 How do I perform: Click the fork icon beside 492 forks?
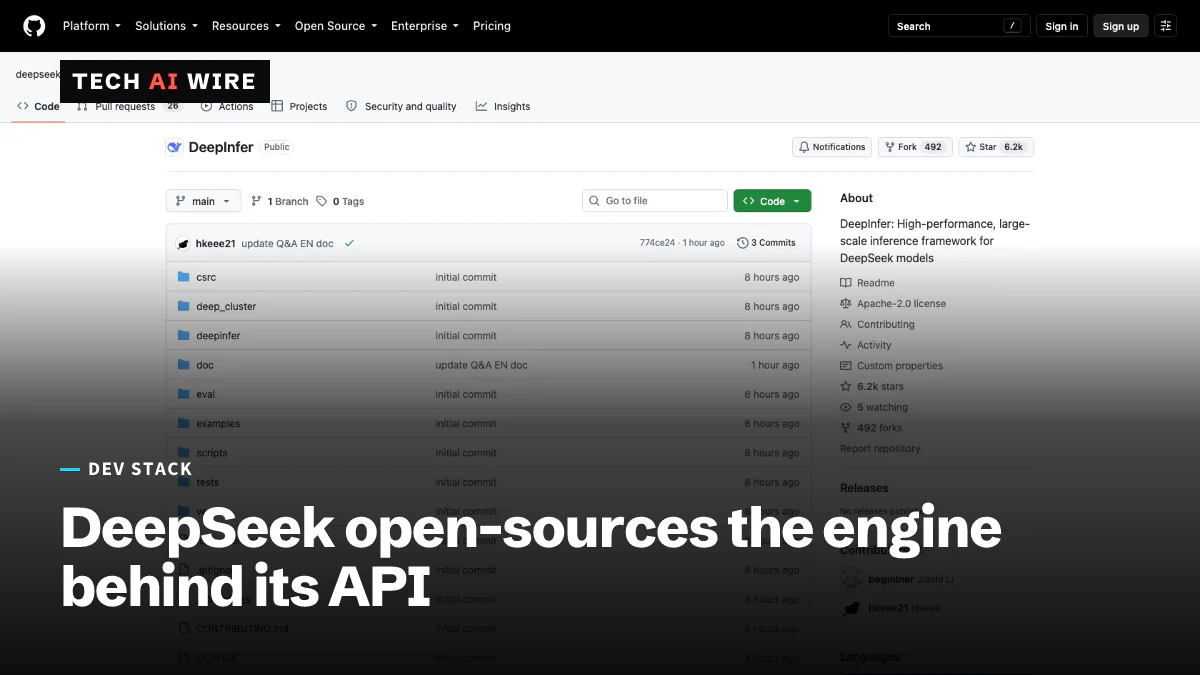[x=846, y=428]
